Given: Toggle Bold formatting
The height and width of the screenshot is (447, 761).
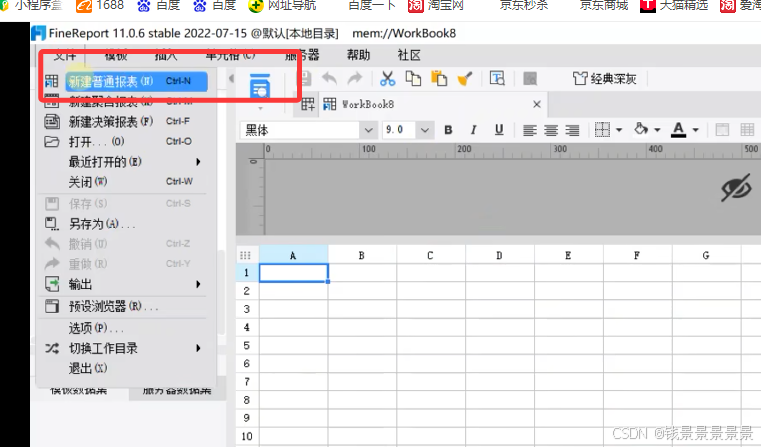Looking at the screenshot, I should click(x=448, y=130).
